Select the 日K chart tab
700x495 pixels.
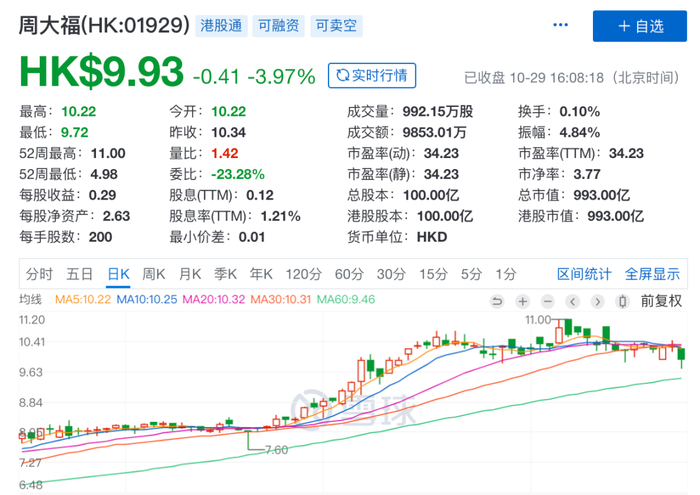click(119, 274)
